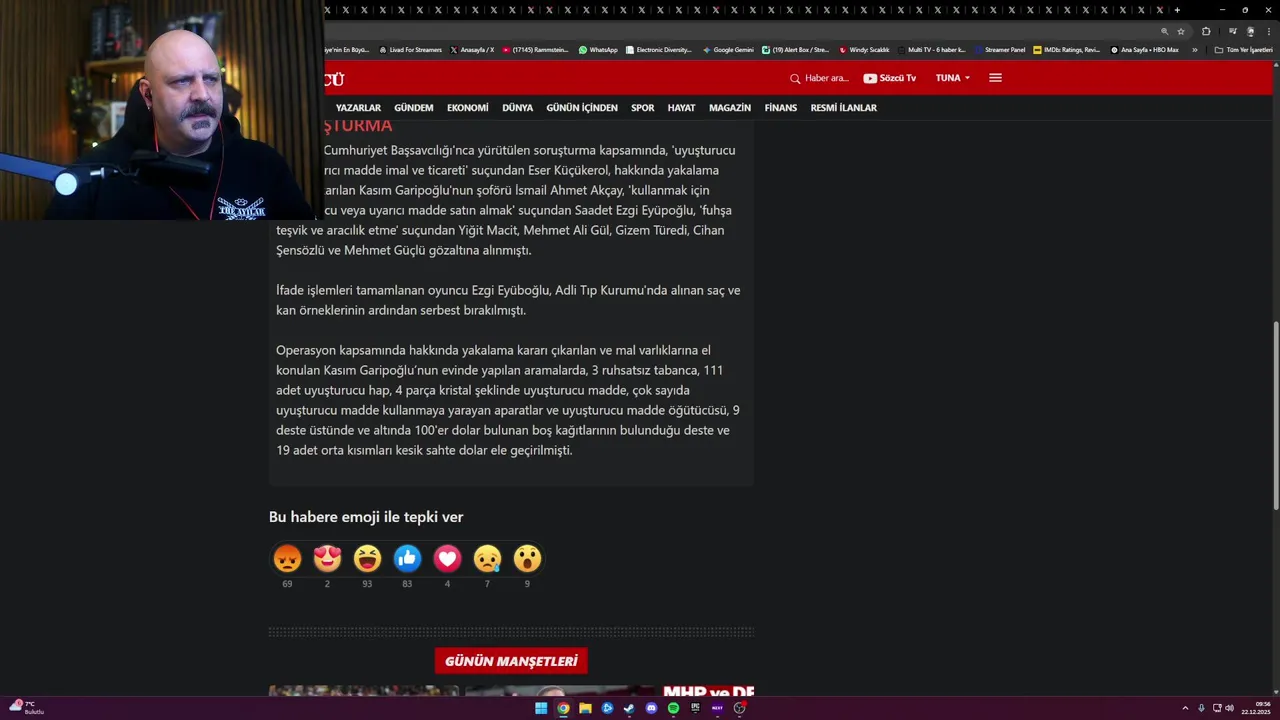This screenshot has width=1280, height=720.
Task: Click the browser zoom magnifier icon
Action: (1164, 31)
